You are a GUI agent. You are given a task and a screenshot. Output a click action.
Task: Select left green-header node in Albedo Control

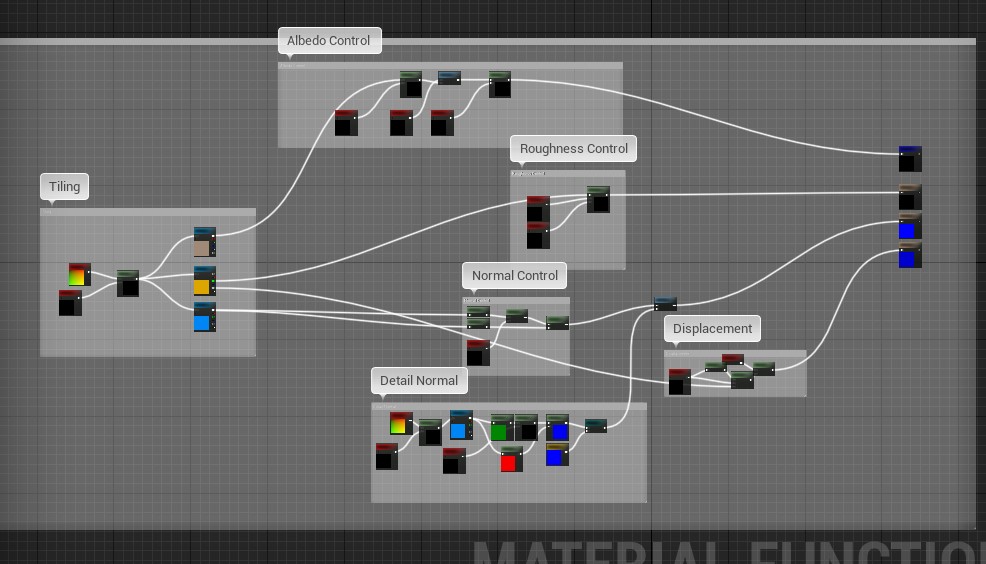click(x=411, y=84)
